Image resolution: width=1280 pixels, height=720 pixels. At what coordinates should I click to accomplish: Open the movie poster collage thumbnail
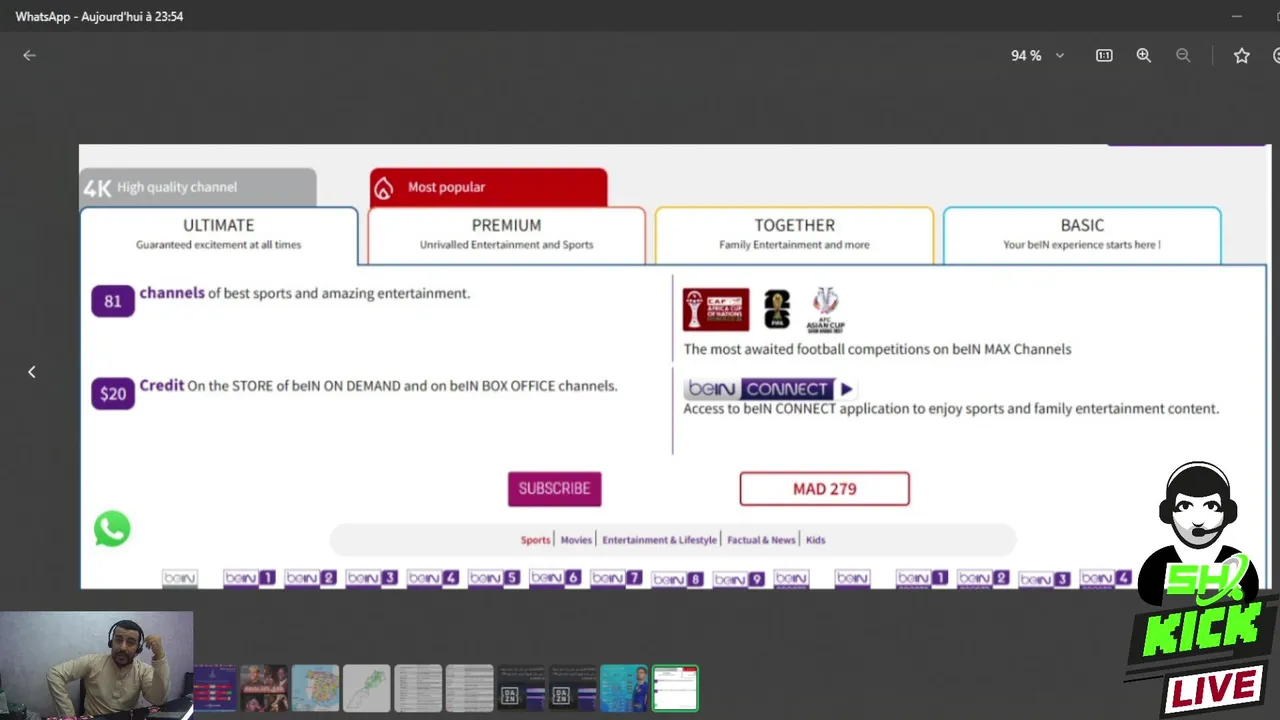pos(263,688)
